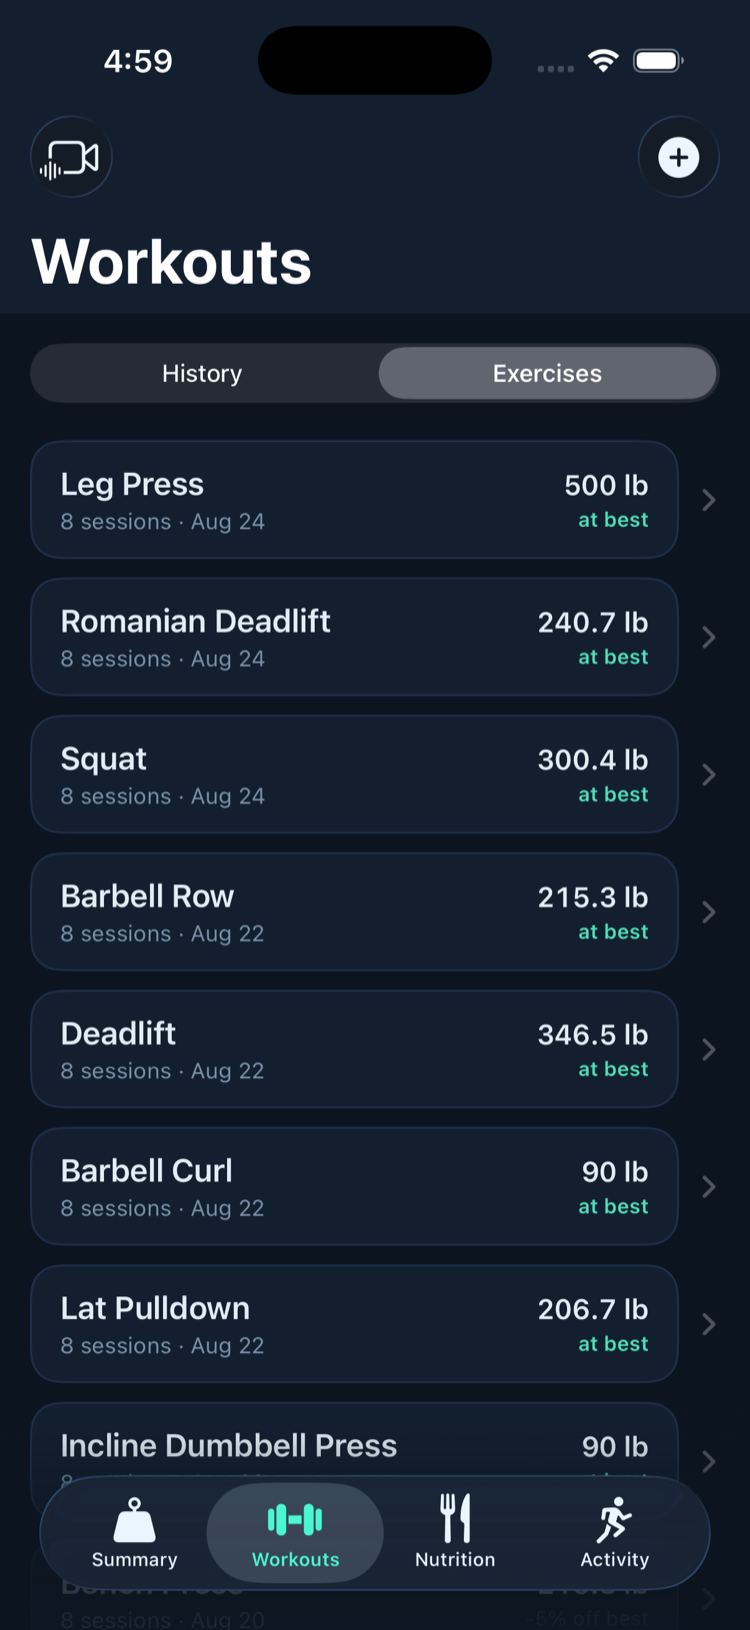Tap the Lat Pulldown chevron arrow
The height and width of the screenshot is (1630, 750).
tap(708, 1324)
